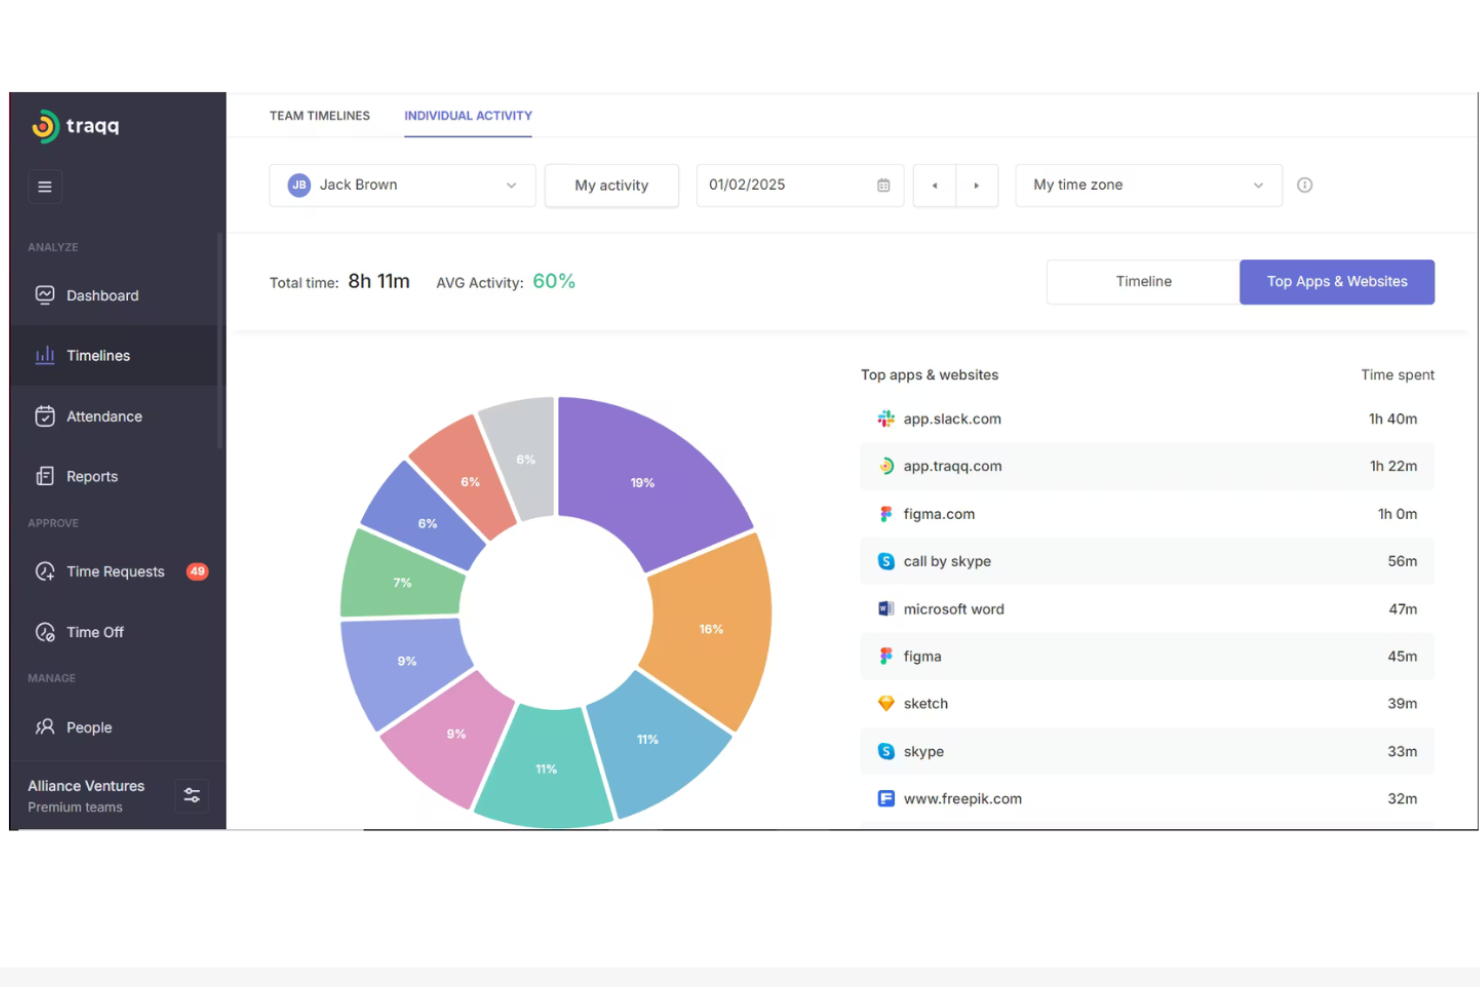The image size is (1480, 987).
Task: Collapse sidebar with hamburger menu icon
Action: coord(44,186)
